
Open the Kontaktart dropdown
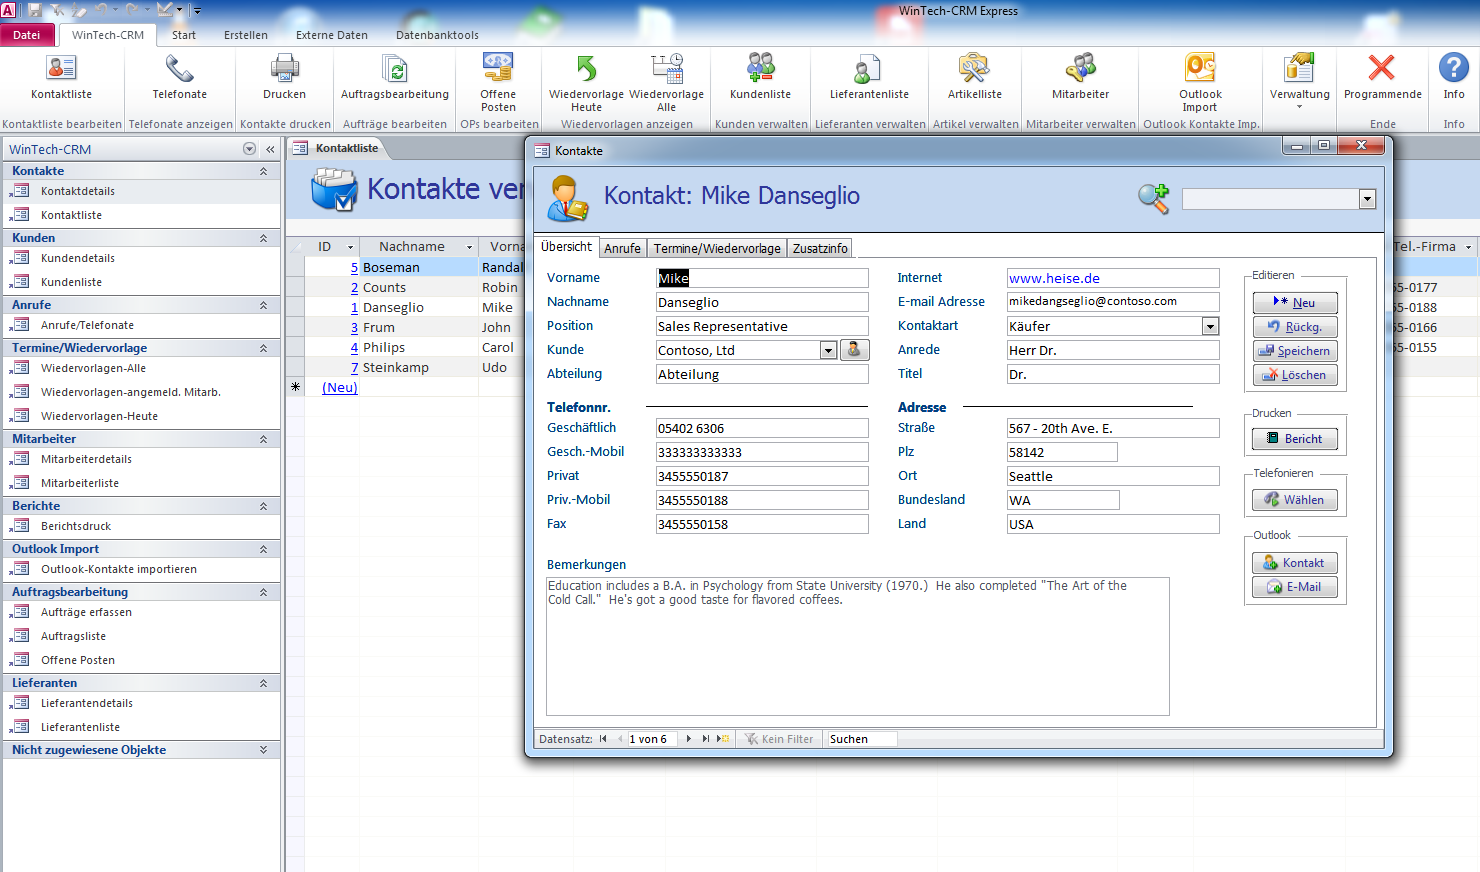tap(1210, 326)
